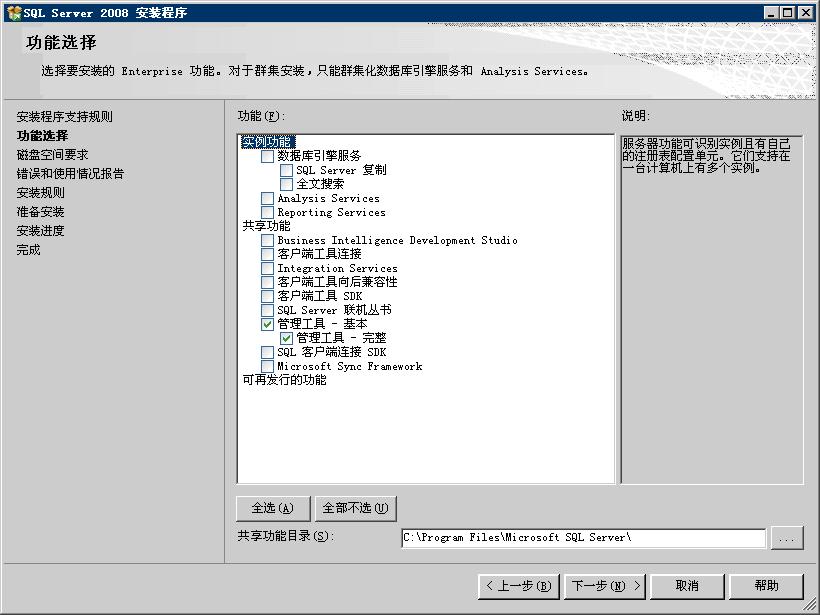Click the SQL Server setup title bar icon
The width and height of the screenshot is (820, 615).
coord(14,13)
